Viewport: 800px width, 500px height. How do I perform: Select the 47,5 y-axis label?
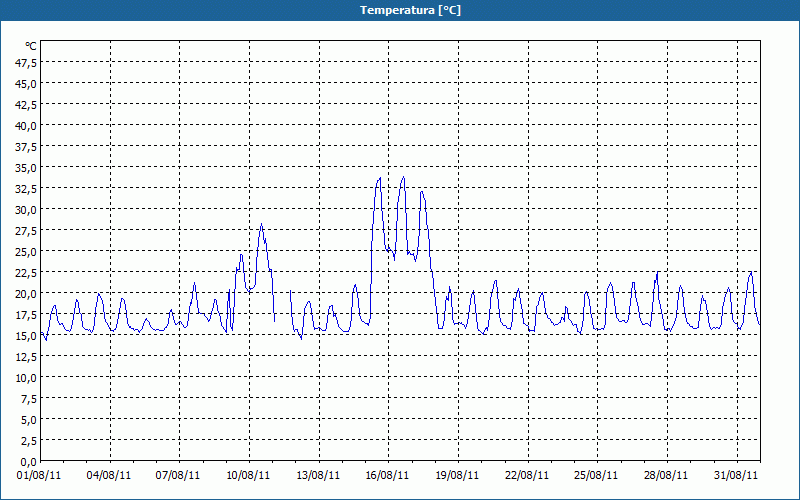26,63
